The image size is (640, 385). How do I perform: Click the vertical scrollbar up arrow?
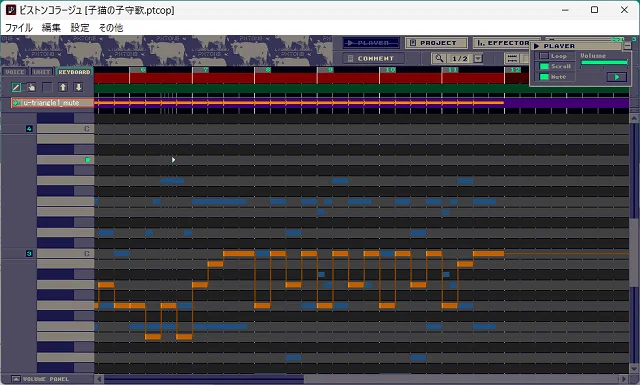click(x=634, y=118)
